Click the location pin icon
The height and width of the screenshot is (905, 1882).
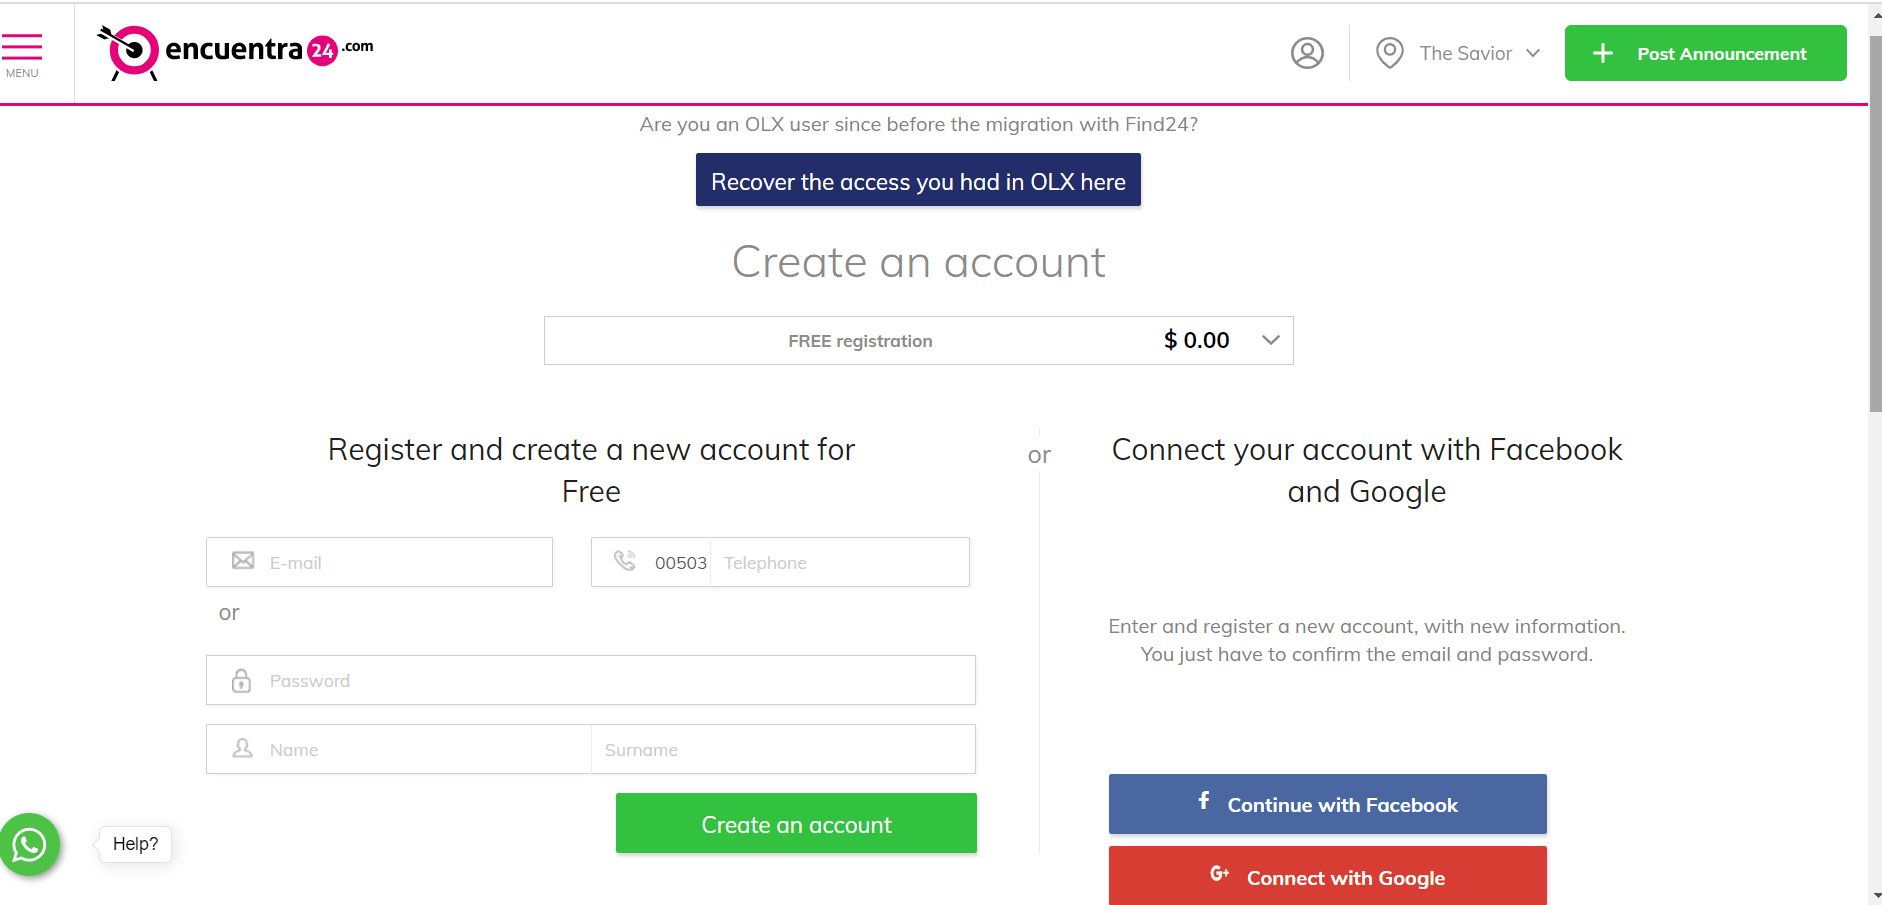(1389, 53)
